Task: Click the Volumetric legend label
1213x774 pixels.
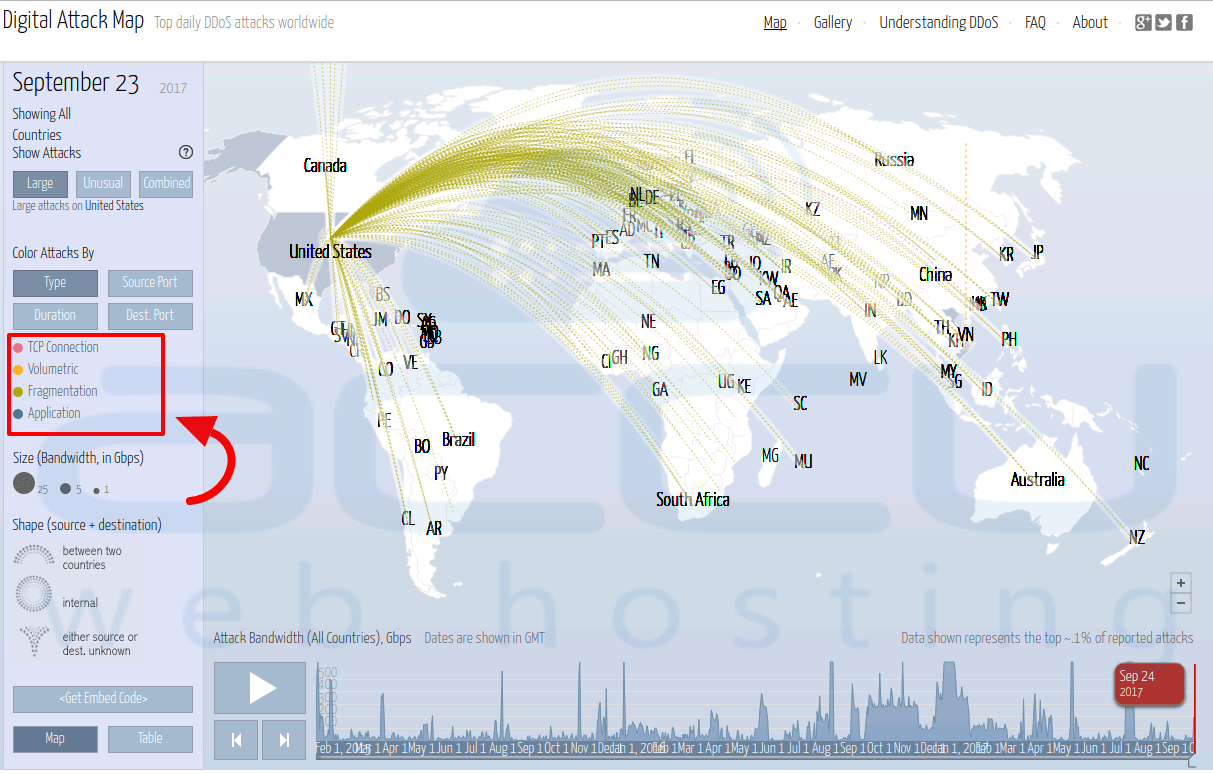Action: point(53,370)
